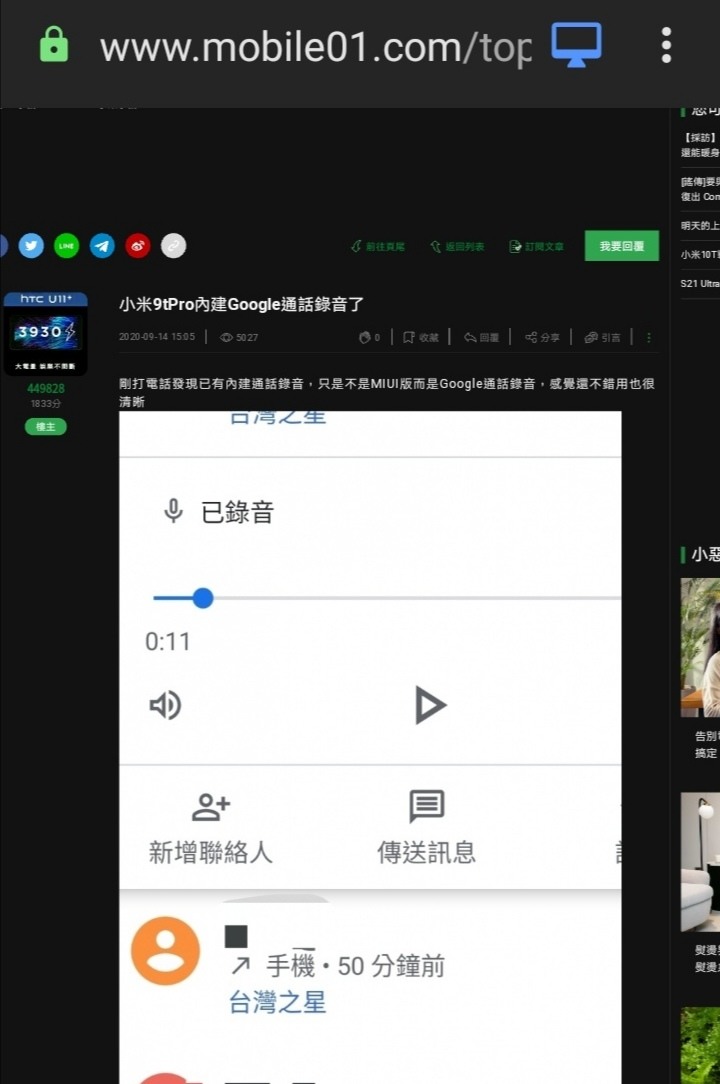Open the S21 Ultra sidebar article
Screen dimensions: 720x1084
click(699, 283)
